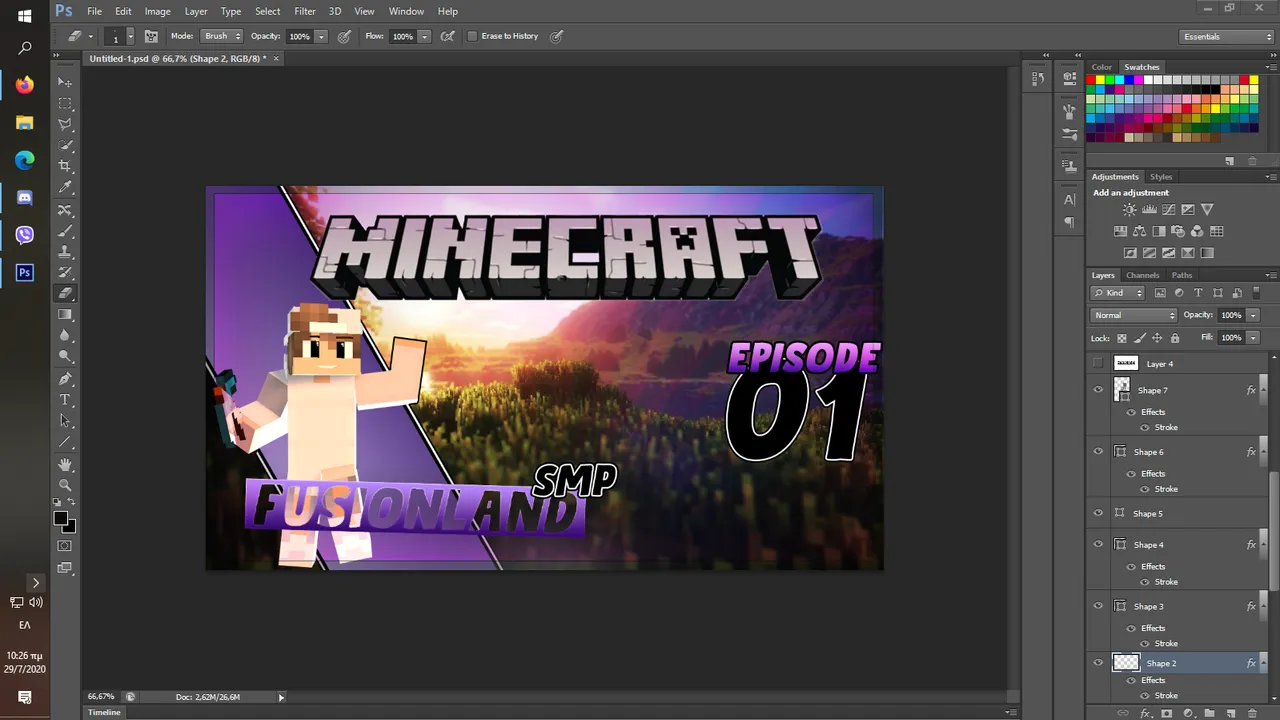Add a Levels adjustment

1149,210
